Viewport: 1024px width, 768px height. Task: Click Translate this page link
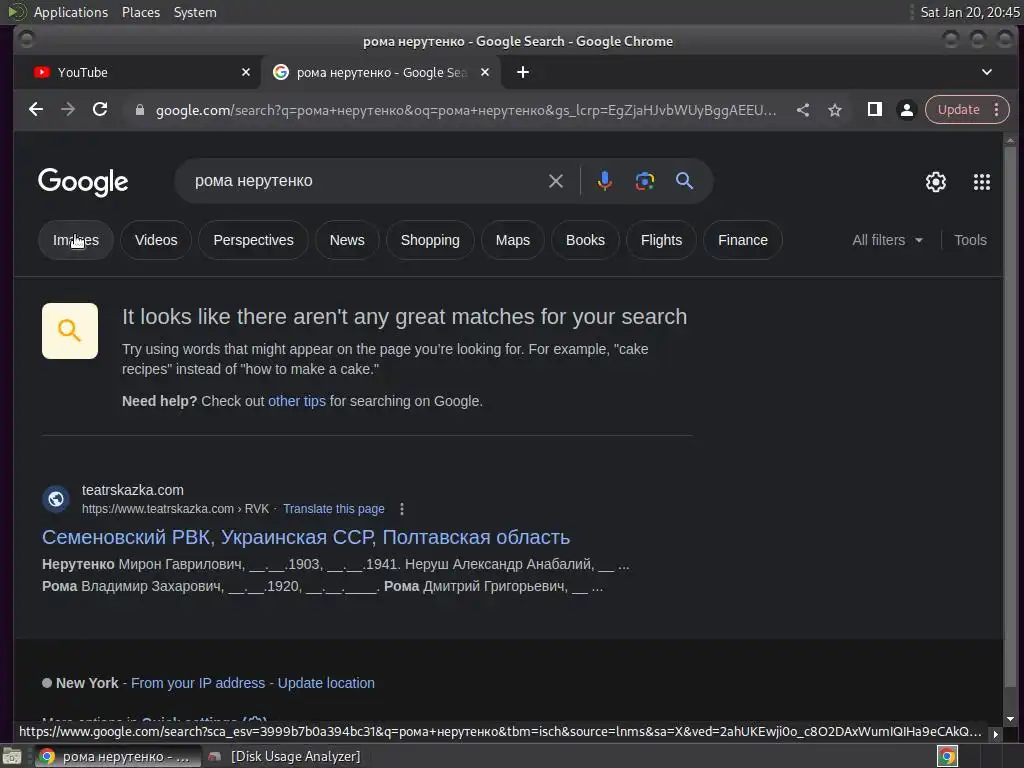click(334, 509)
